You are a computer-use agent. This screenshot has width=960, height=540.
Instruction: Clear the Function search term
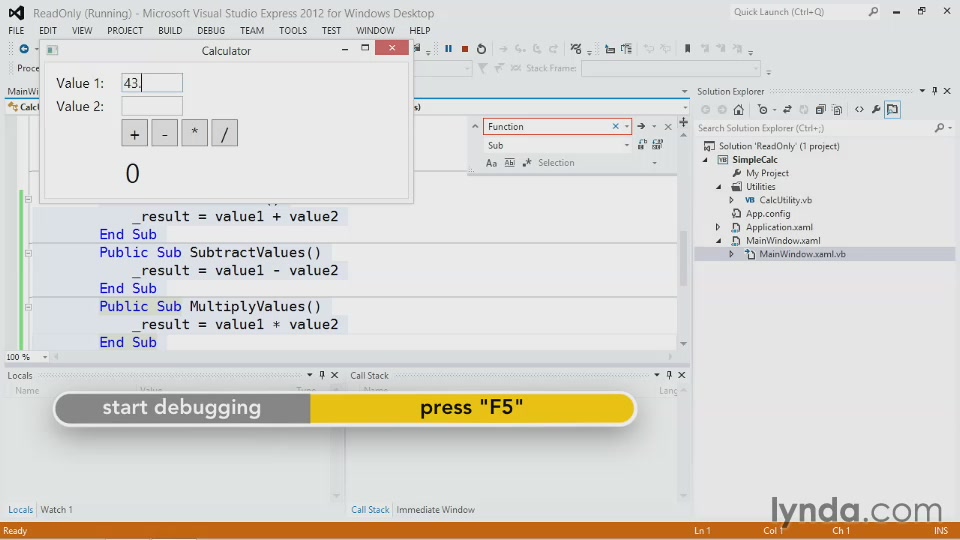coord(615,127)
